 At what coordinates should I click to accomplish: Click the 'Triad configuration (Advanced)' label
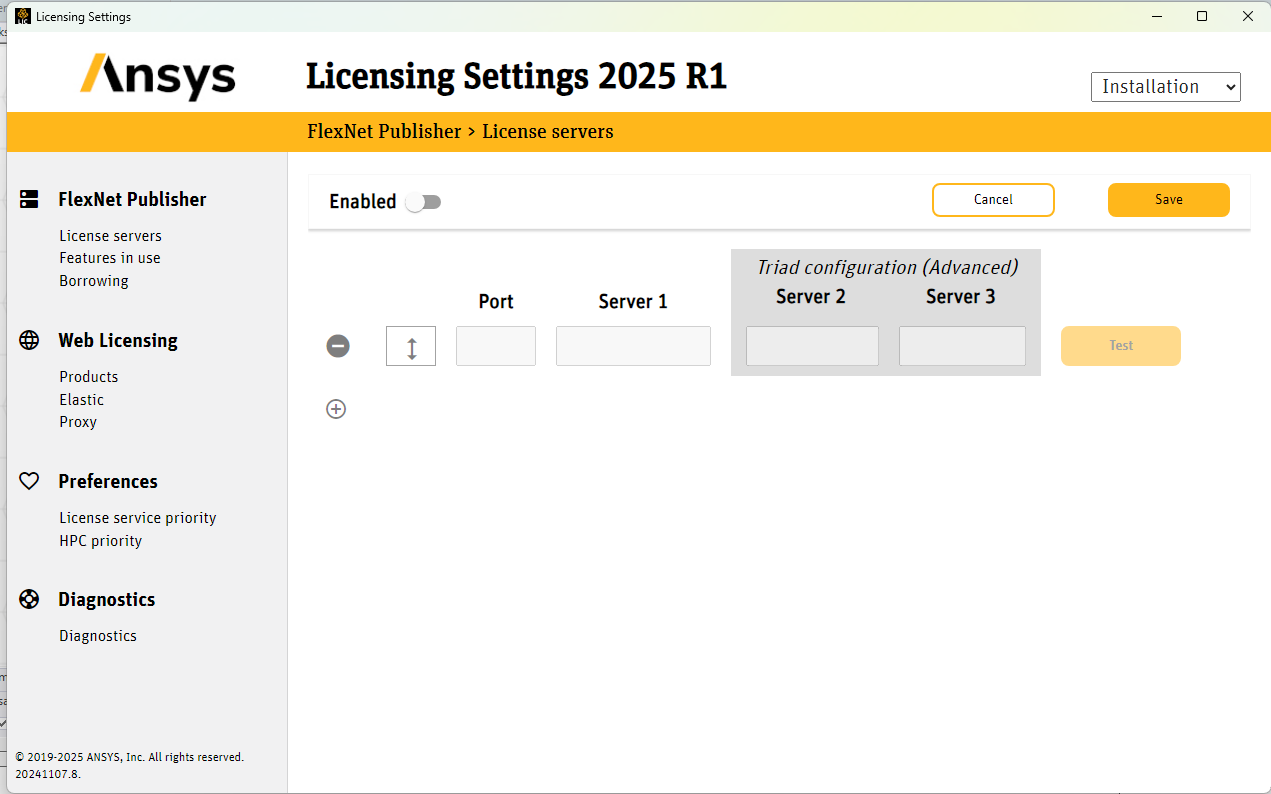887,267
